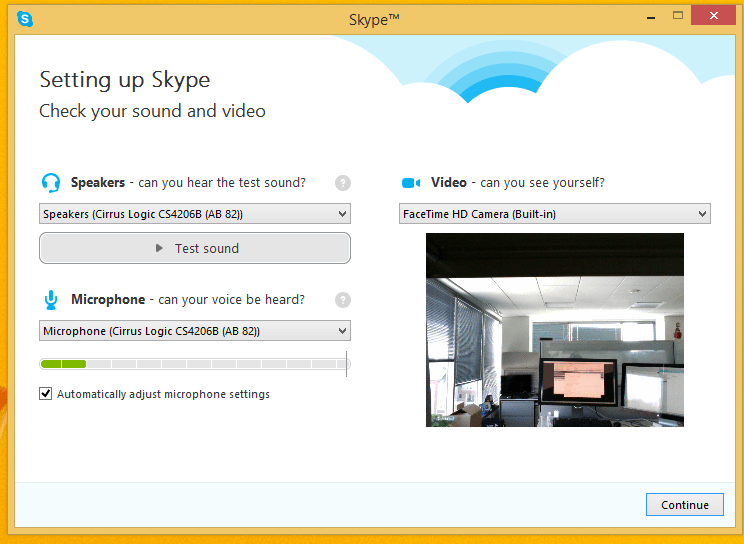Open the Microphone device dropdown

[195, 331]
